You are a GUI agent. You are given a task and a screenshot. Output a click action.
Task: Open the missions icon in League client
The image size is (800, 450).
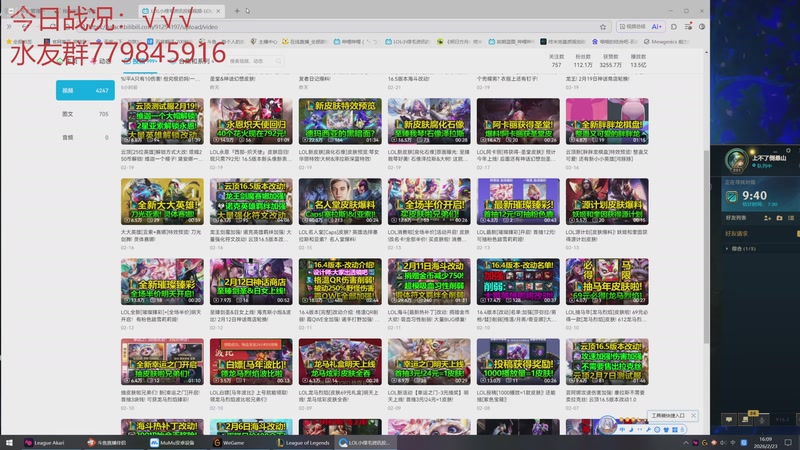pyautogui.click(x=745, y=419)
